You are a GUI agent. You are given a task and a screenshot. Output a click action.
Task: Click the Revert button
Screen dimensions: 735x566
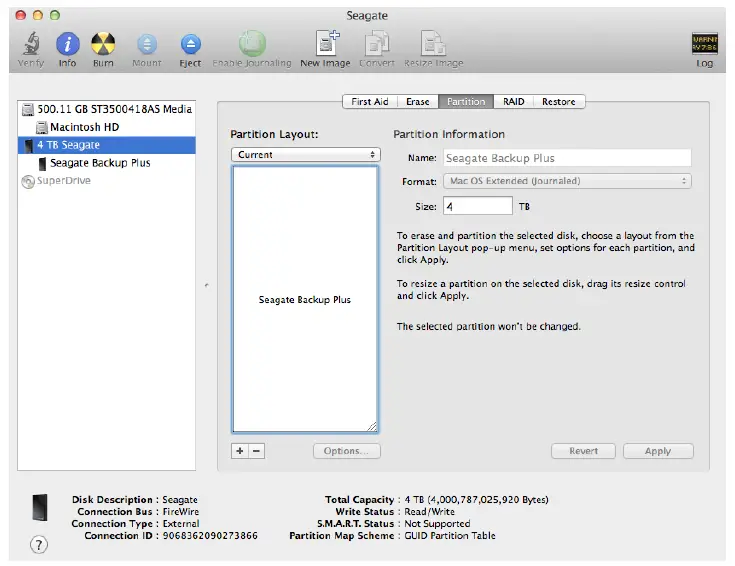point(583,451)
